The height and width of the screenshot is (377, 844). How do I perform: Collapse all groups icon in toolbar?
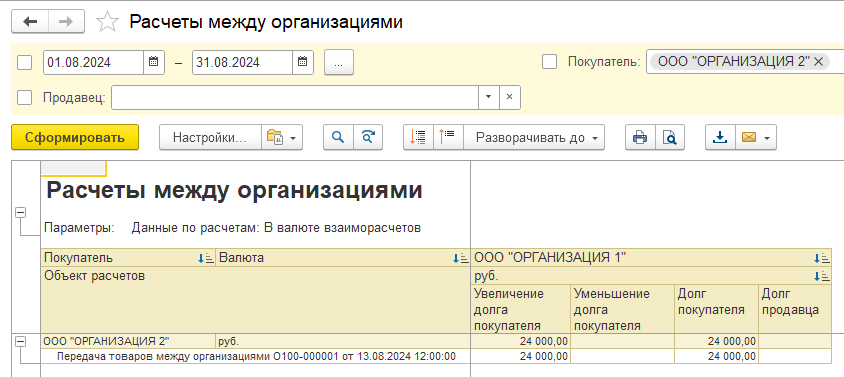tap(448, 137)
